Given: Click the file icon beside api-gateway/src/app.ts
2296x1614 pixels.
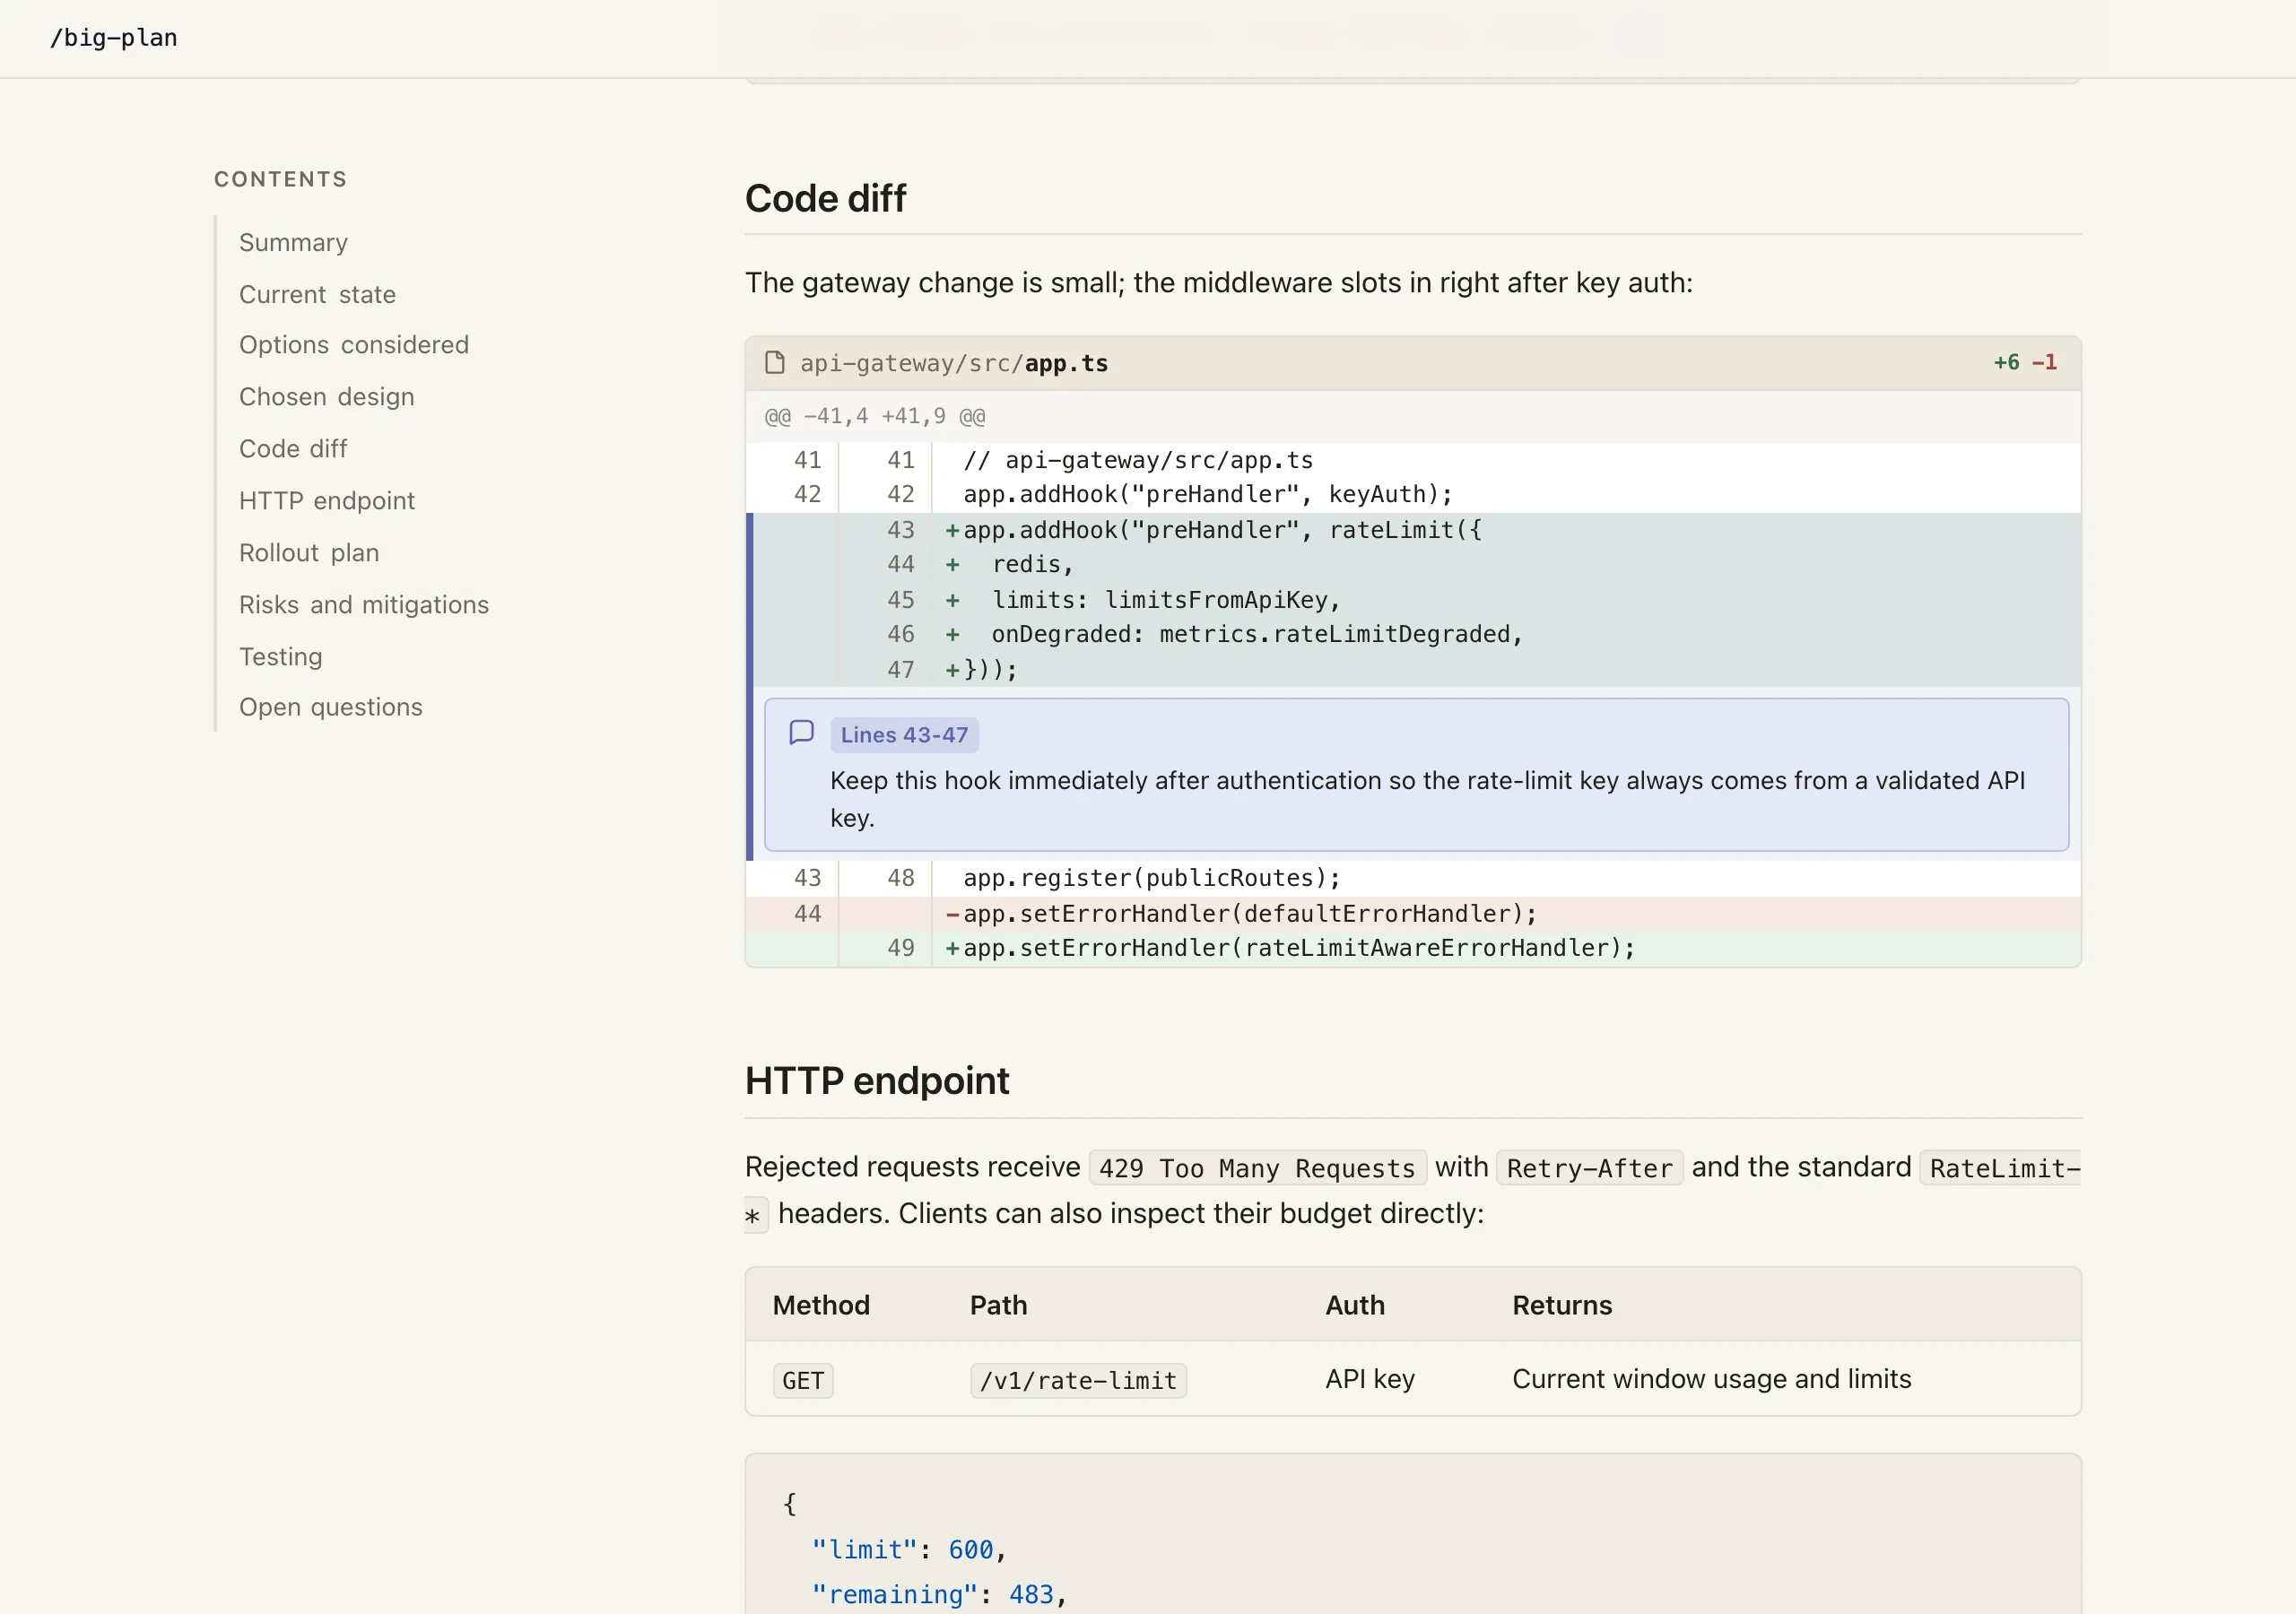Looking at the screenshot, I should [774, 362].
